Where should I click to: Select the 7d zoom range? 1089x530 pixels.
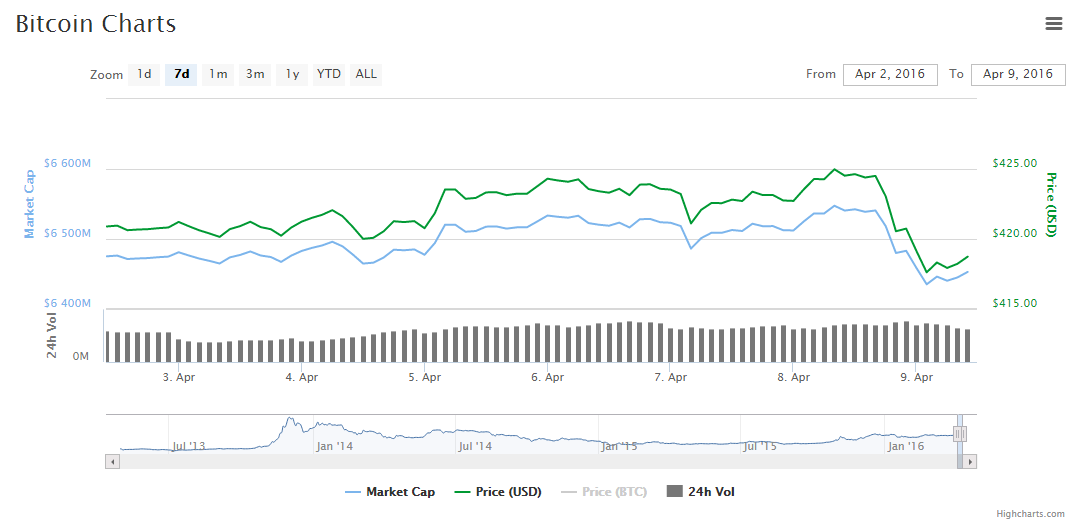pyautogui.click(x=181, y=74)
